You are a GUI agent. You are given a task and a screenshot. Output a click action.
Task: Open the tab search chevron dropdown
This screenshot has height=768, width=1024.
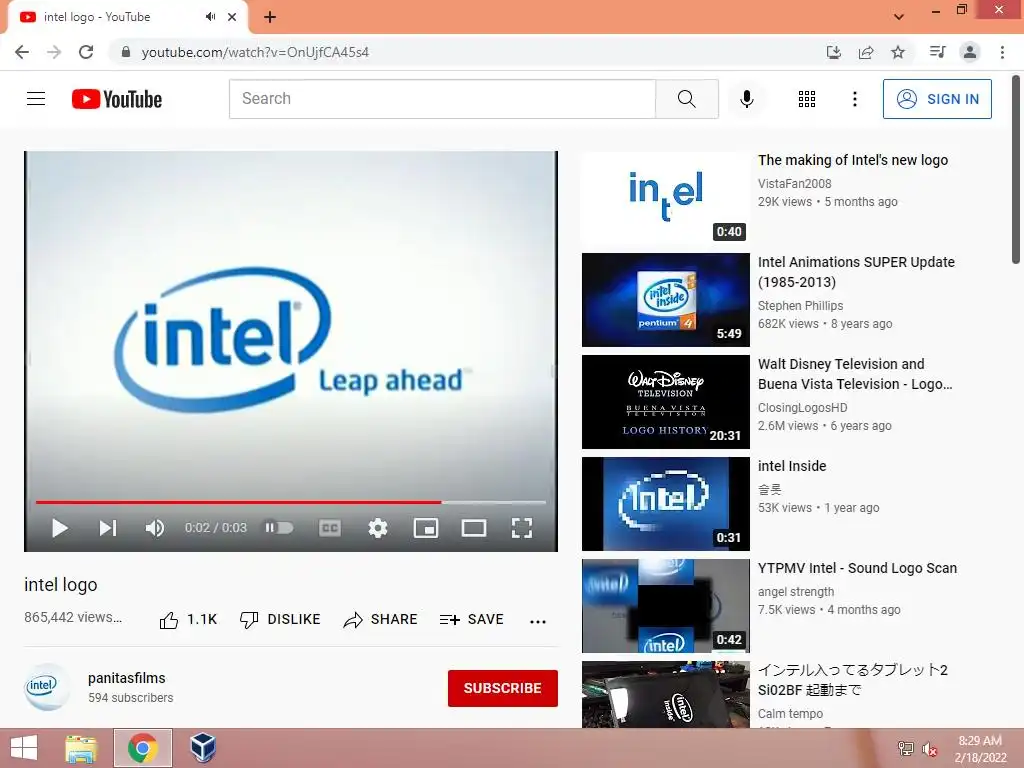point(899,17)
